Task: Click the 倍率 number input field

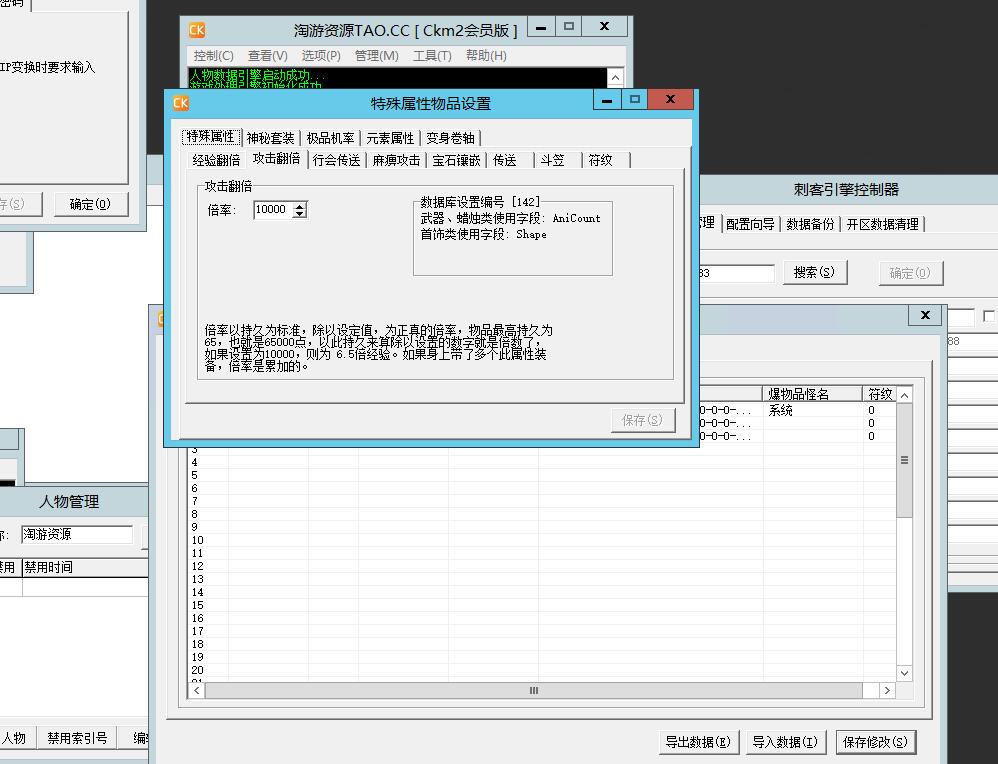Action: [x=272, y=209]
